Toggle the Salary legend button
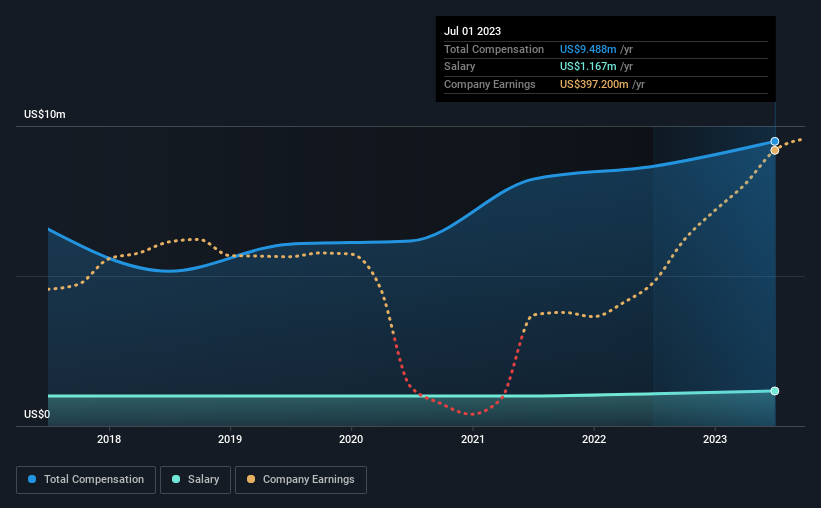 click(195, 480)
